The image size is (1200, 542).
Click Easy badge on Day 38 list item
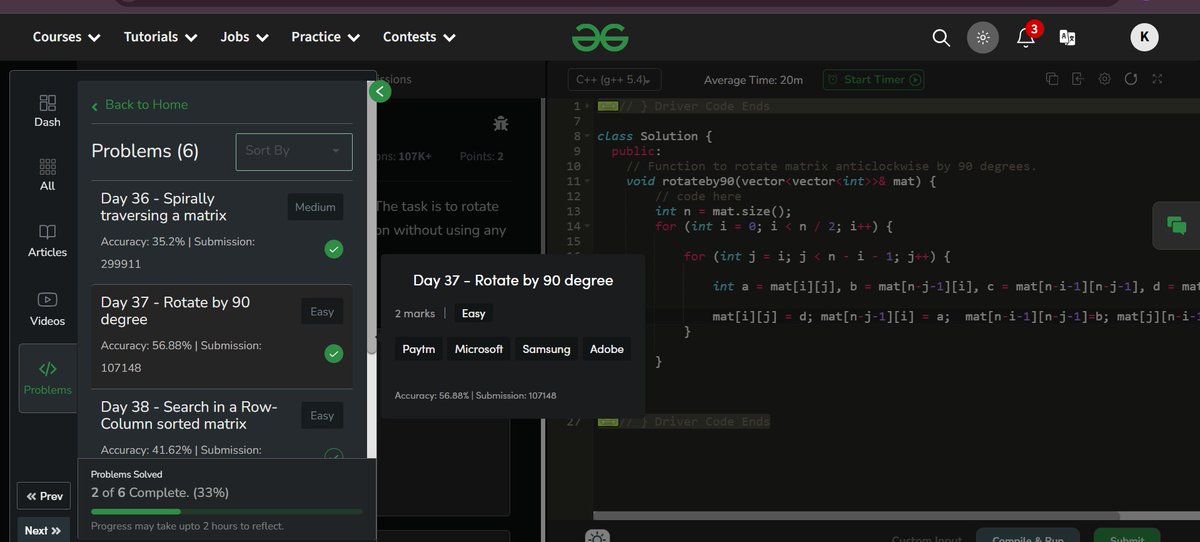[322, 416]
